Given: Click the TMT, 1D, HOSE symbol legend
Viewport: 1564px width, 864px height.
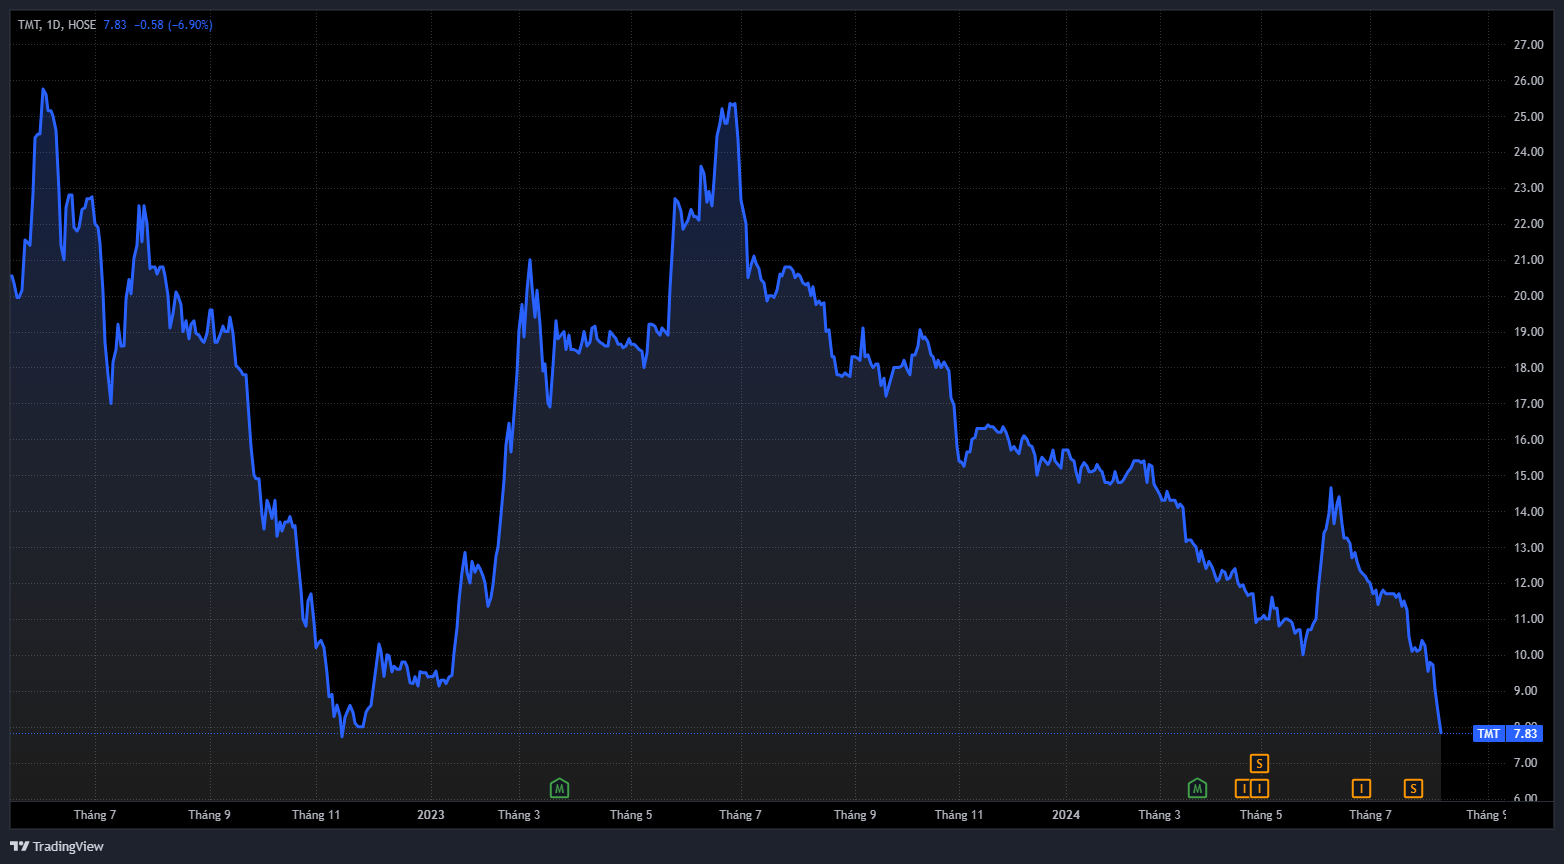Looking at the screenshot, I should pyautogui.click(x=57, y=24).
